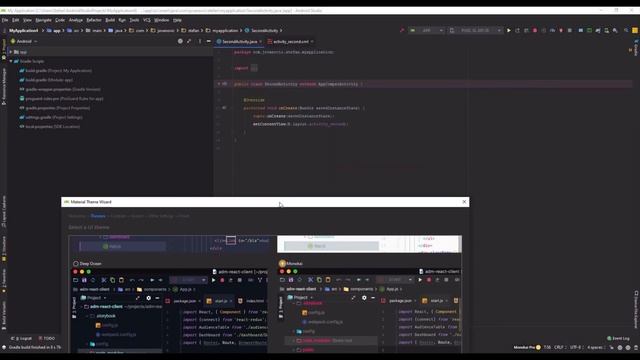Open the Logcat tool window

pyautogui.click(x=21, y=338)
